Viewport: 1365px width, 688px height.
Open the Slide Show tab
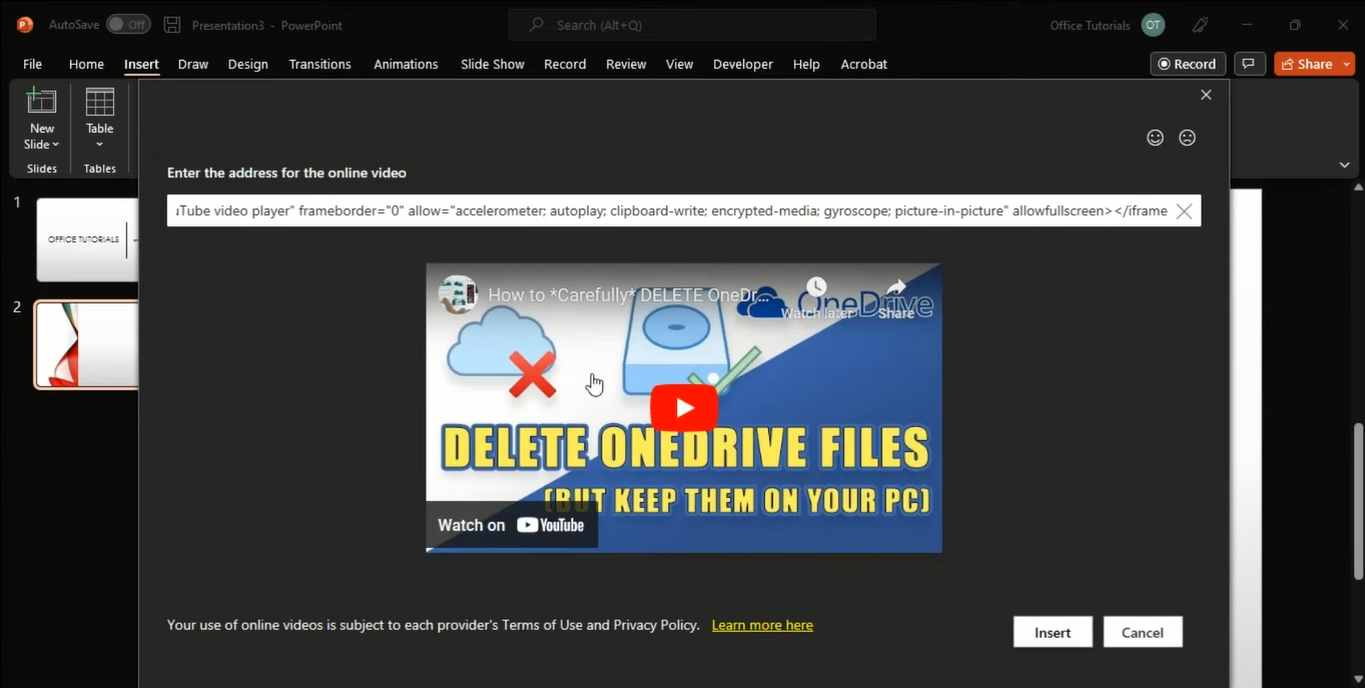coord(491,63)
